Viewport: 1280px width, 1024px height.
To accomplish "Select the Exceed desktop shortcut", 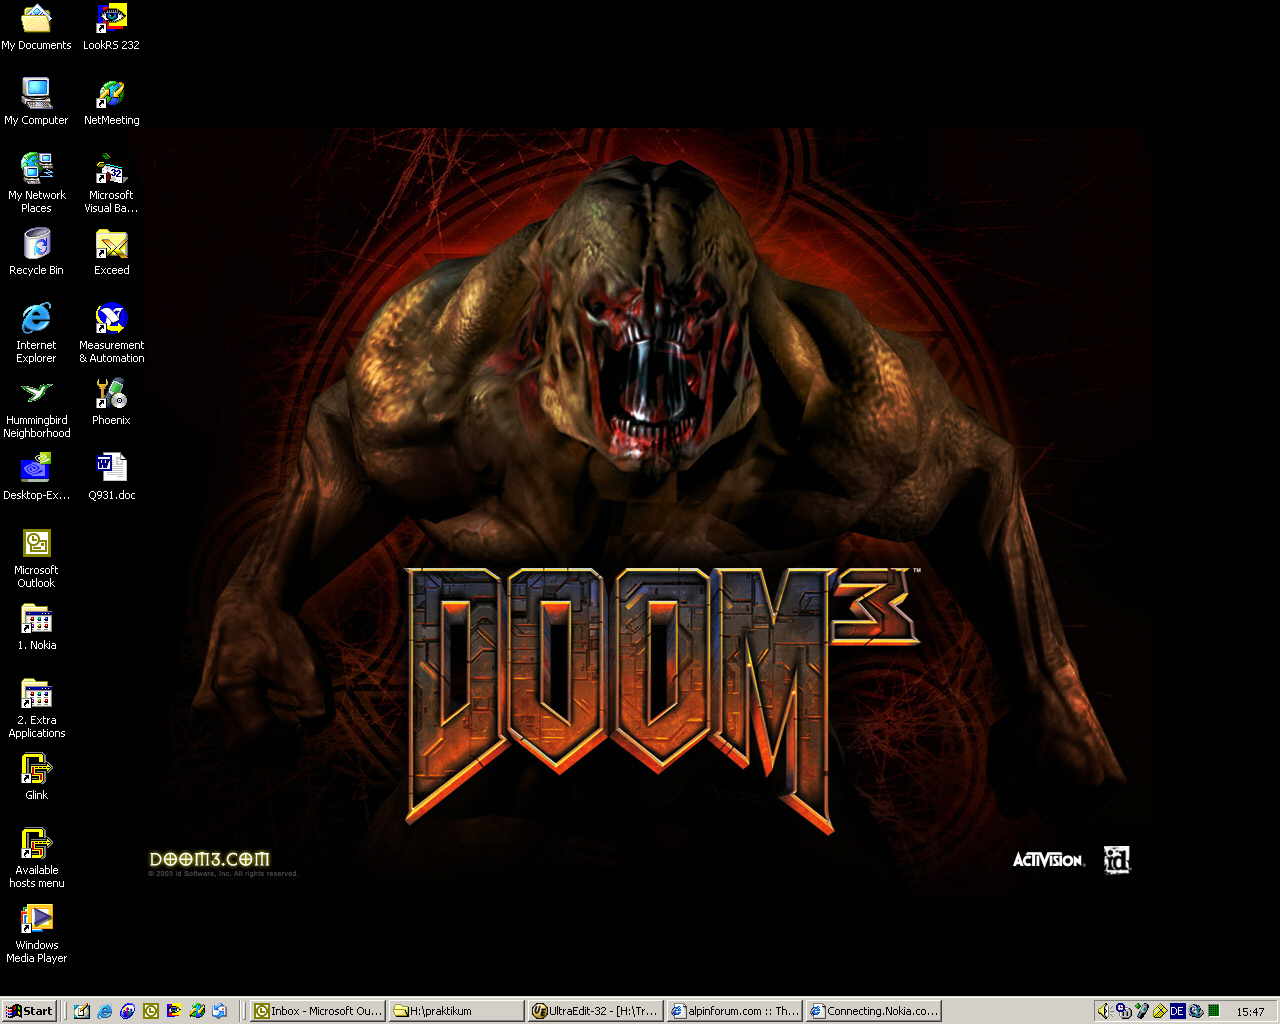I will (x=111, y=244).
